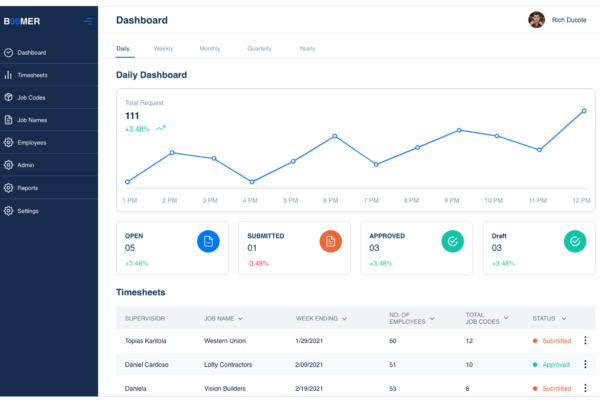
Task: Click the orange Submitted document icon
Action: pyautogui.click(x=330, y=241)
